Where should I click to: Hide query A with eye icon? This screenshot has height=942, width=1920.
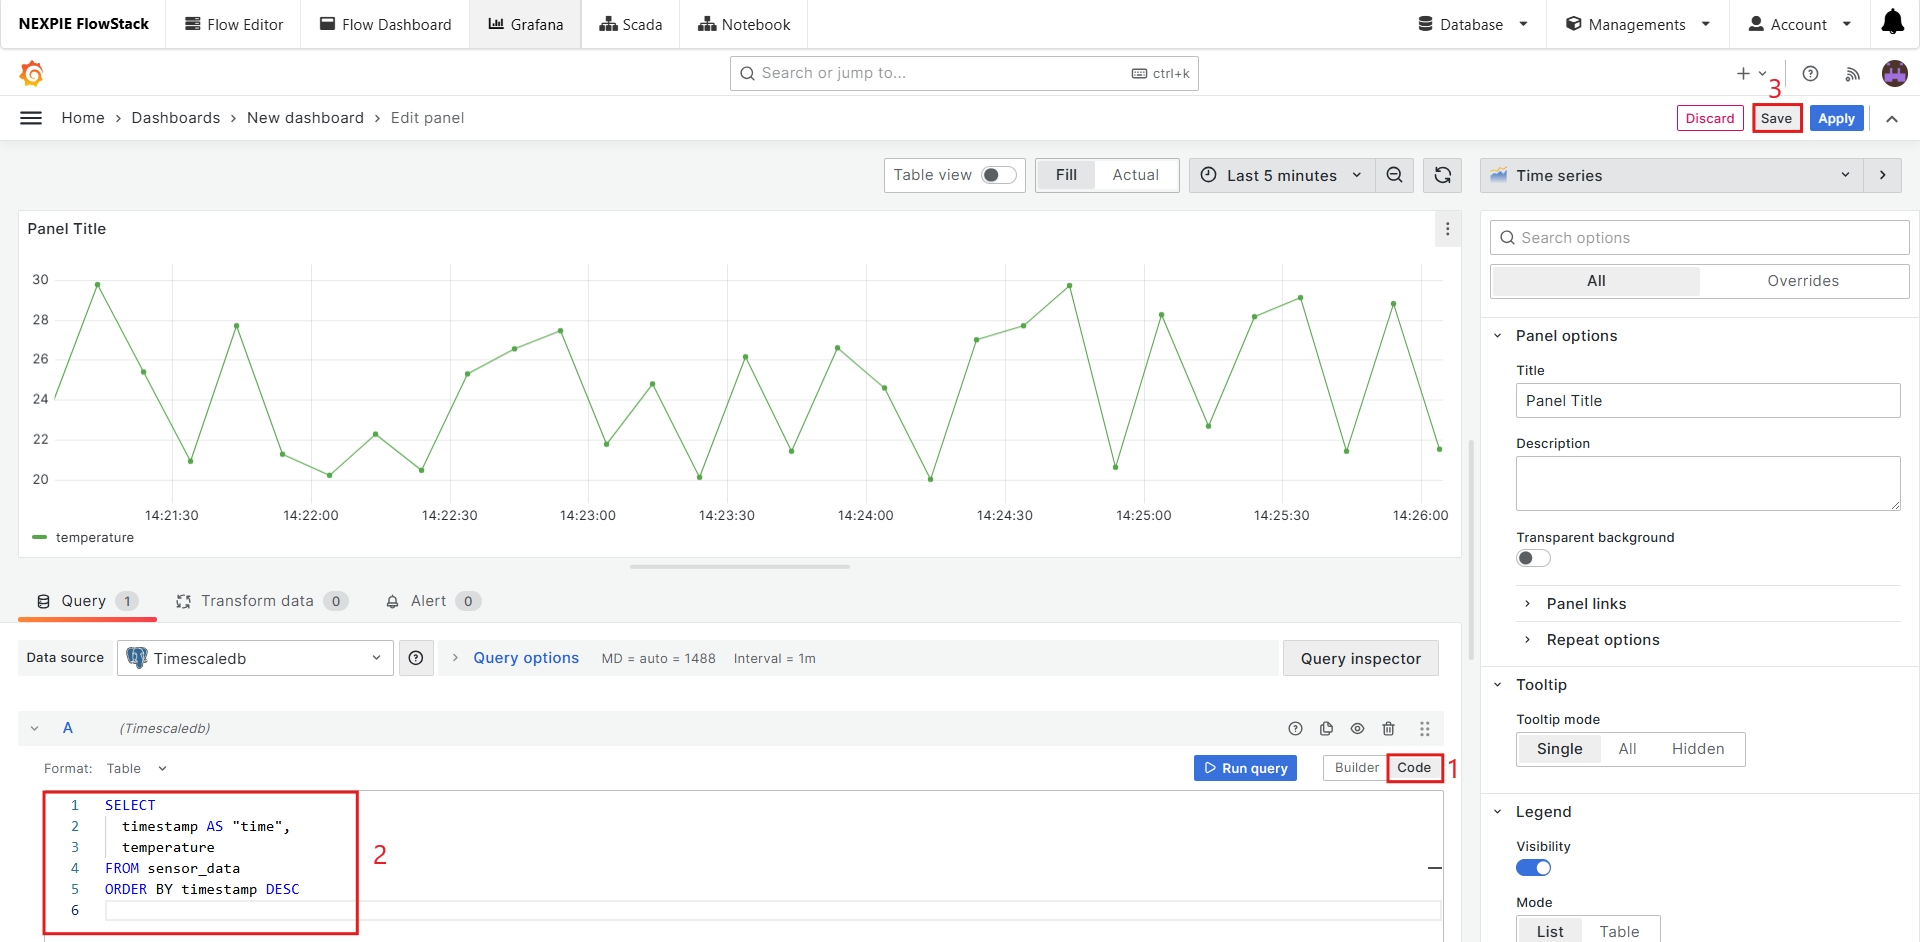[x=1357, y=728]
